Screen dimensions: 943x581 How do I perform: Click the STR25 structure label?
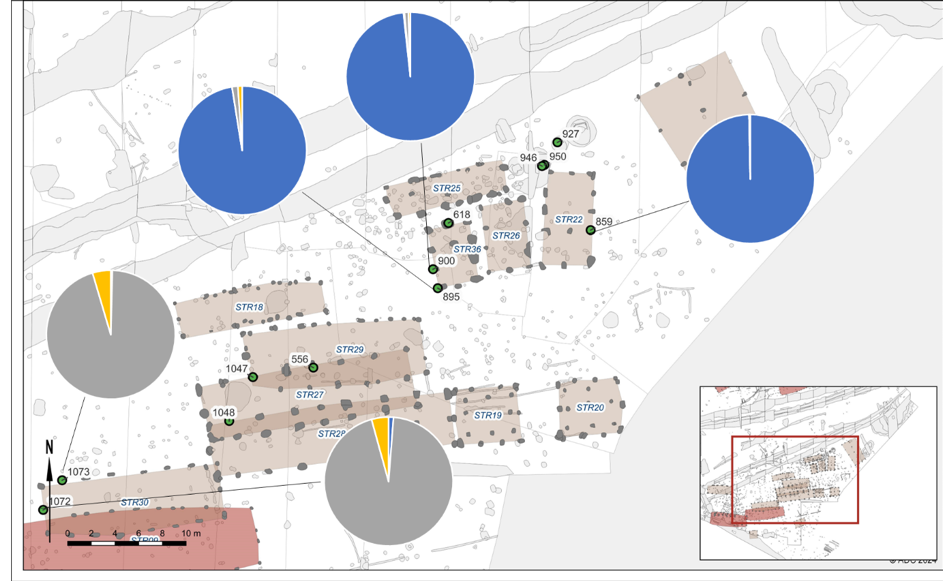point(446,188)
